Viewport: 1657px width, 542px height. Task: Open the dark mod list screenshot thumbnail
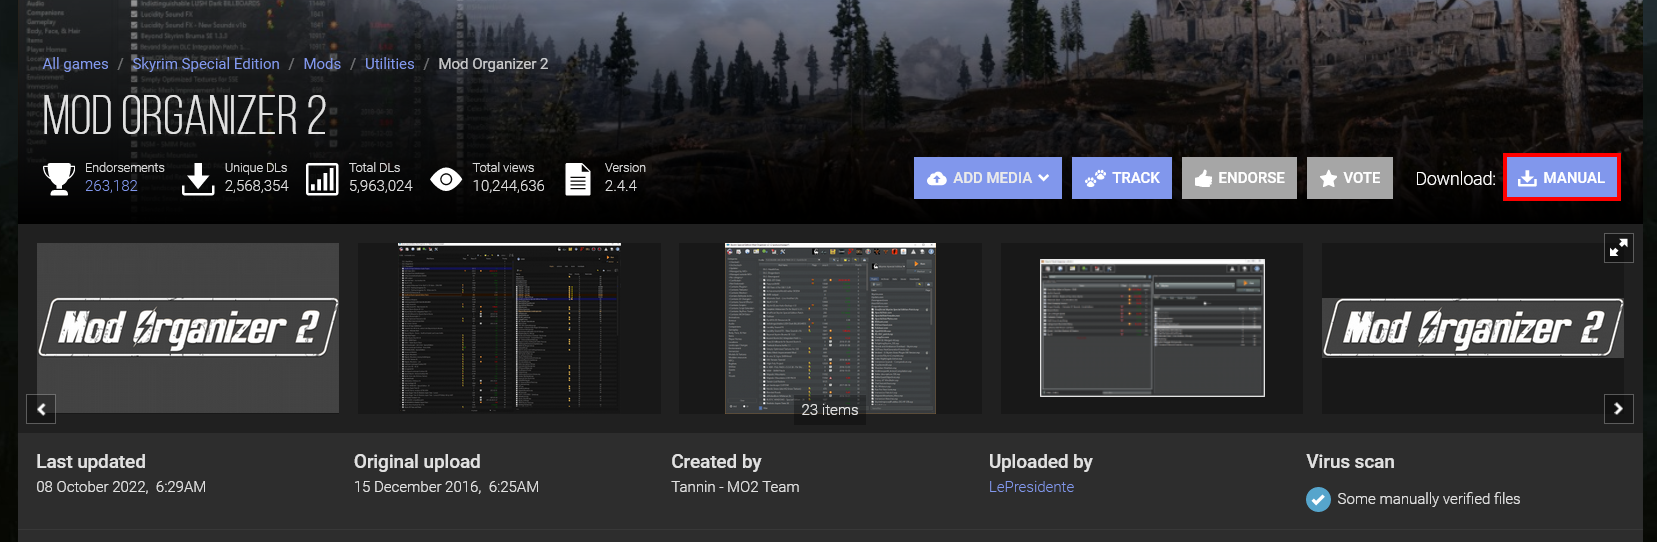coord(510,328)
